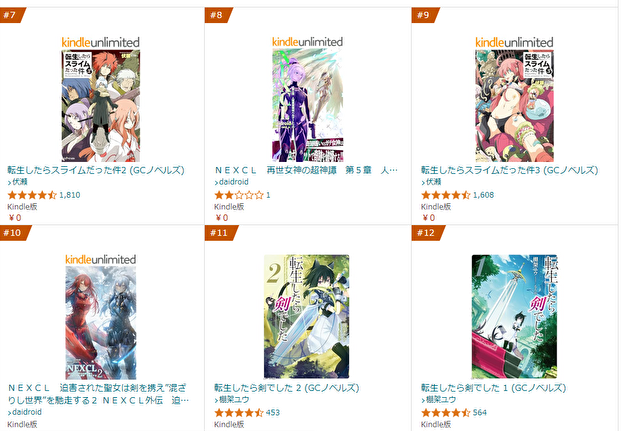The height and width of the screenshot is (431, 640).
Task: Open the 転生したら剣でした 1 title link
Action: [x=493, y=388]
